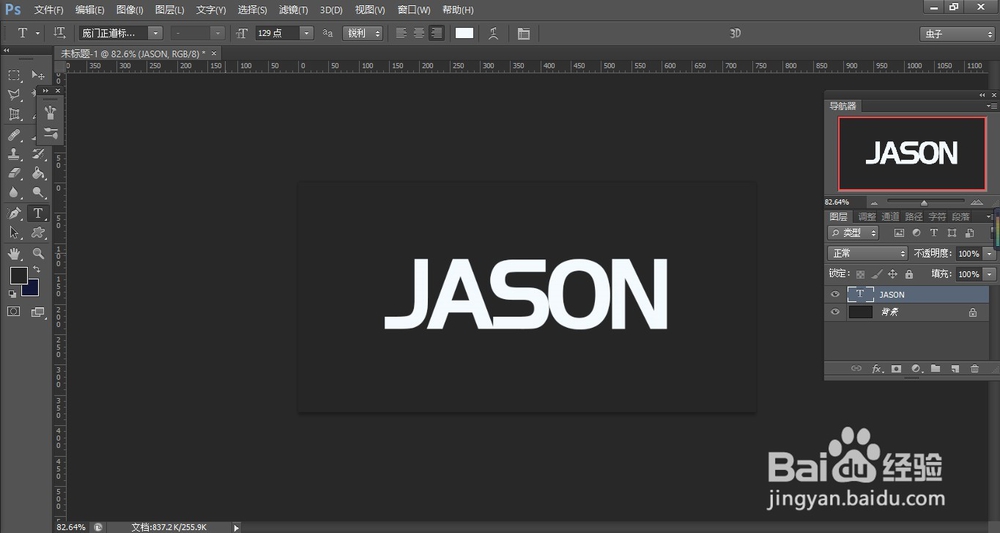The height and width of the screenshot is (533, 1000).
Task: Open the Create Warped Text dialog
Action: (493, 33)
